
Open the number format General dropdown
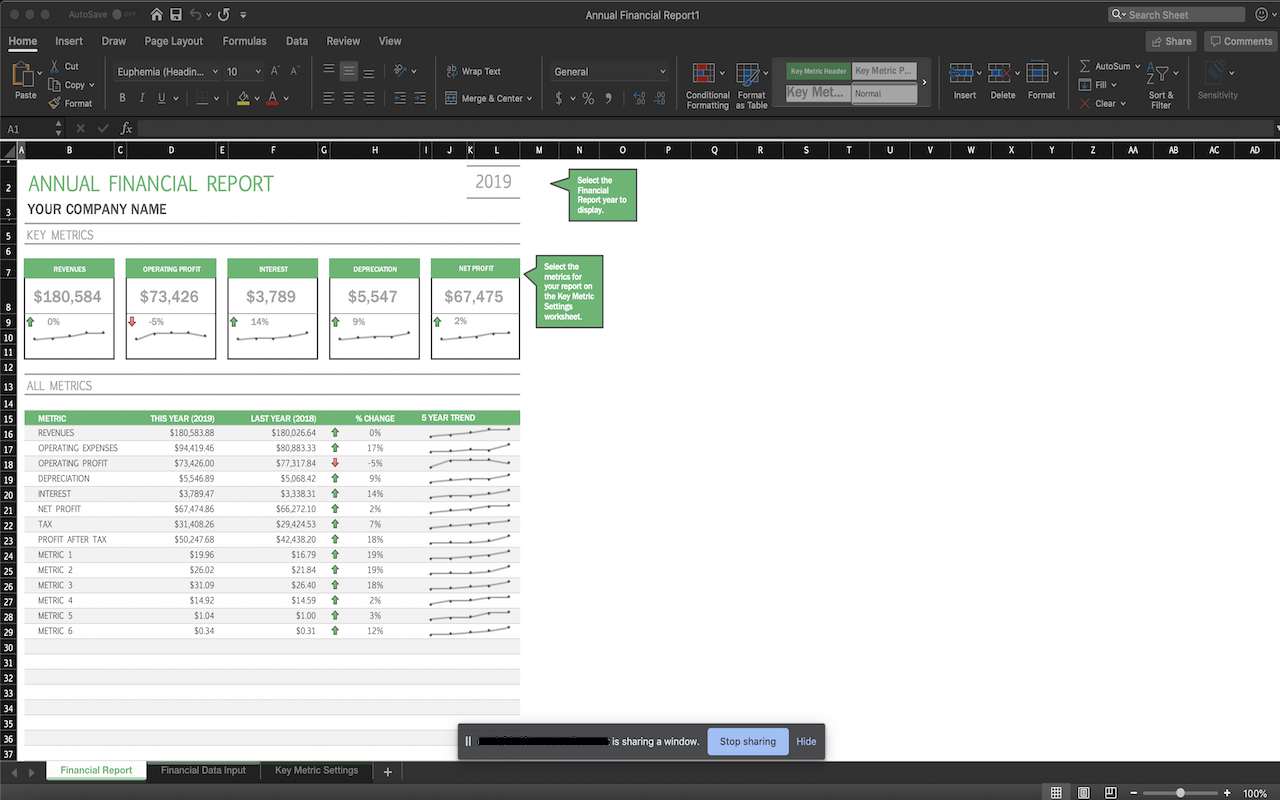click(609, 72)
